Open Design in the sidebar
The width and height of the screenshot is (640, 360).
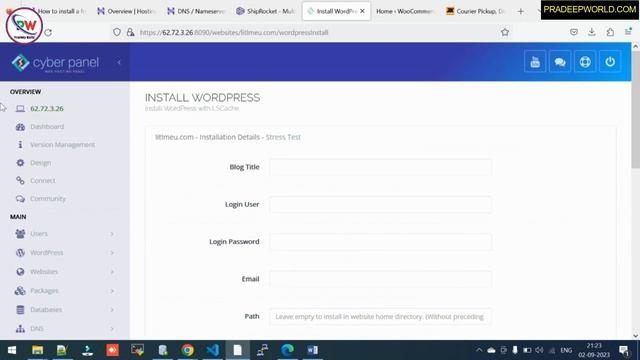40,162
